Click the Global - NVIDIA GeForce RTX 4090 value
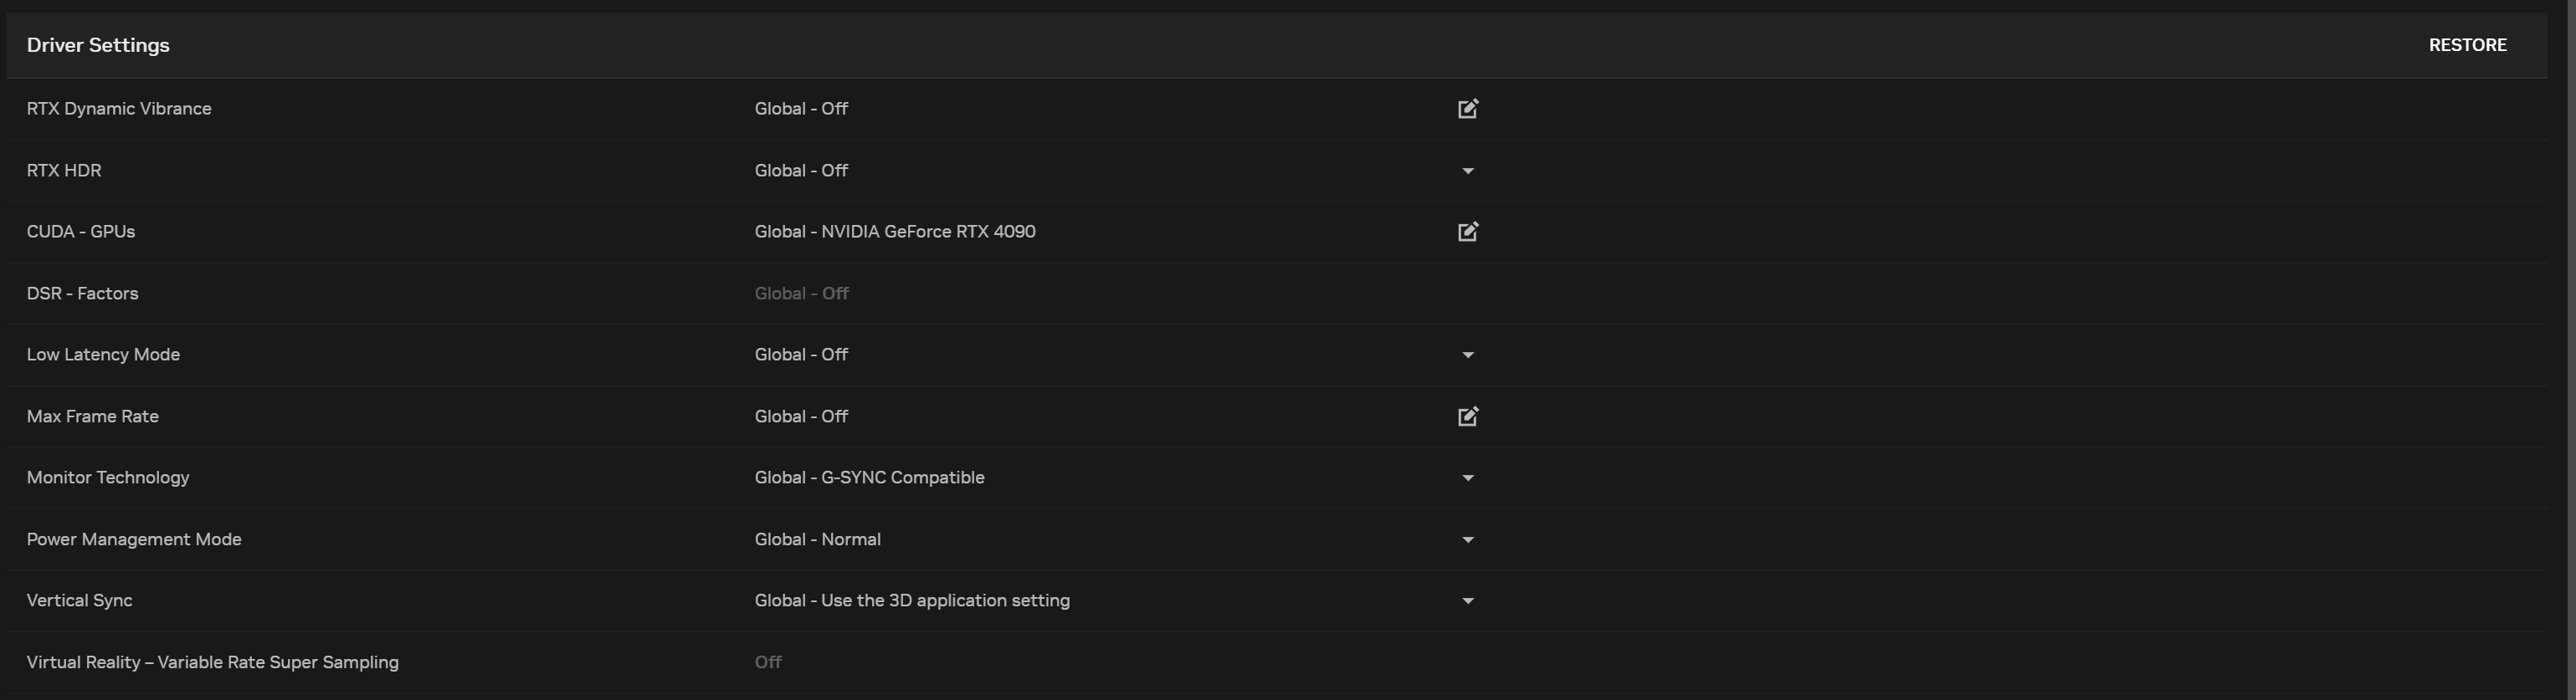The width and height of the screenshot is (2576, 700). pyautogui.click(x=894, y=231)
